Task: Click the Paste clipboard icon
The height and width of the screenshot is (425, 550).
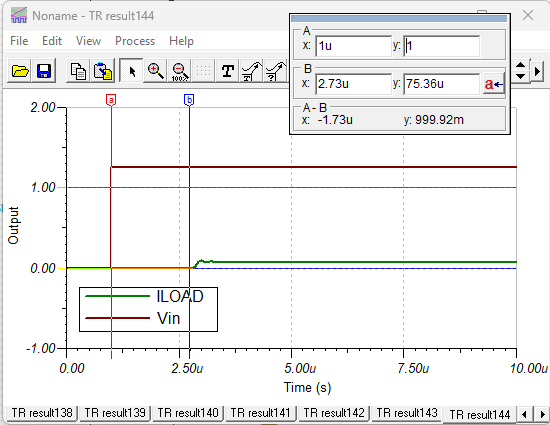Action: point(103,71)
